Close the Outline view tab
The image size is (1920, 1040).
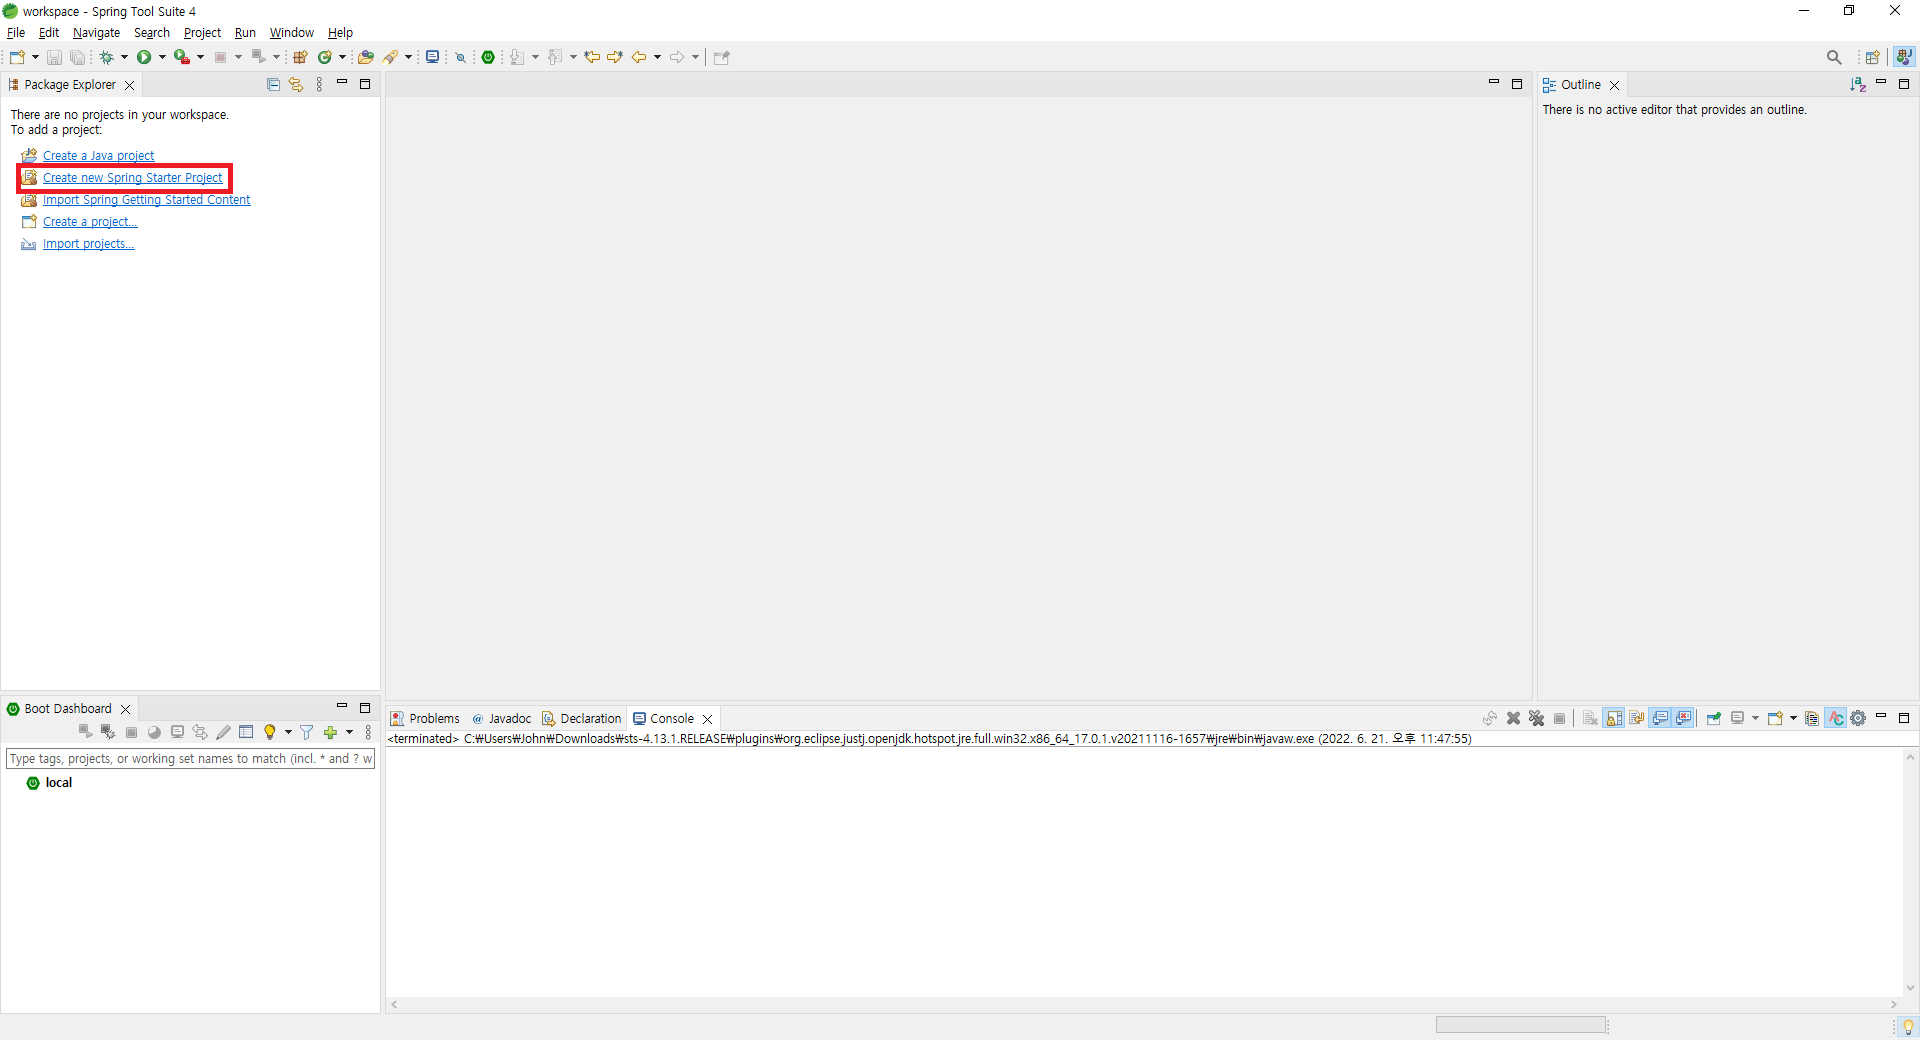[1614, 85]
